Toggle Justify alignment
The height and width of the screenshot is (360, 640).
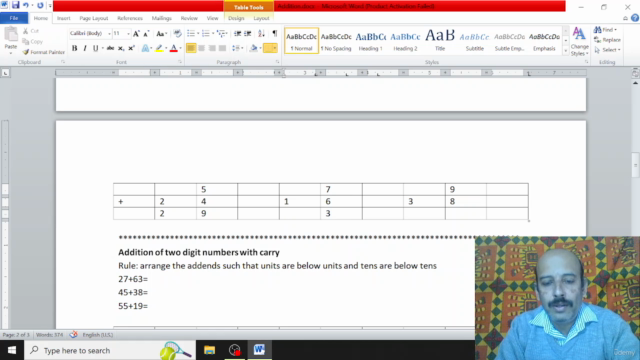point(222,48)
